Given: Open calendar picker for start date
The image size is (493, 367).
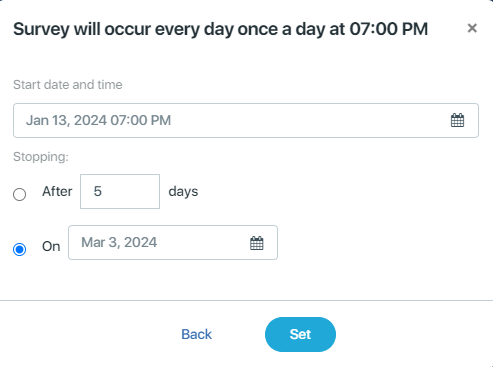Looking at the screenshot, I should 457,120.
